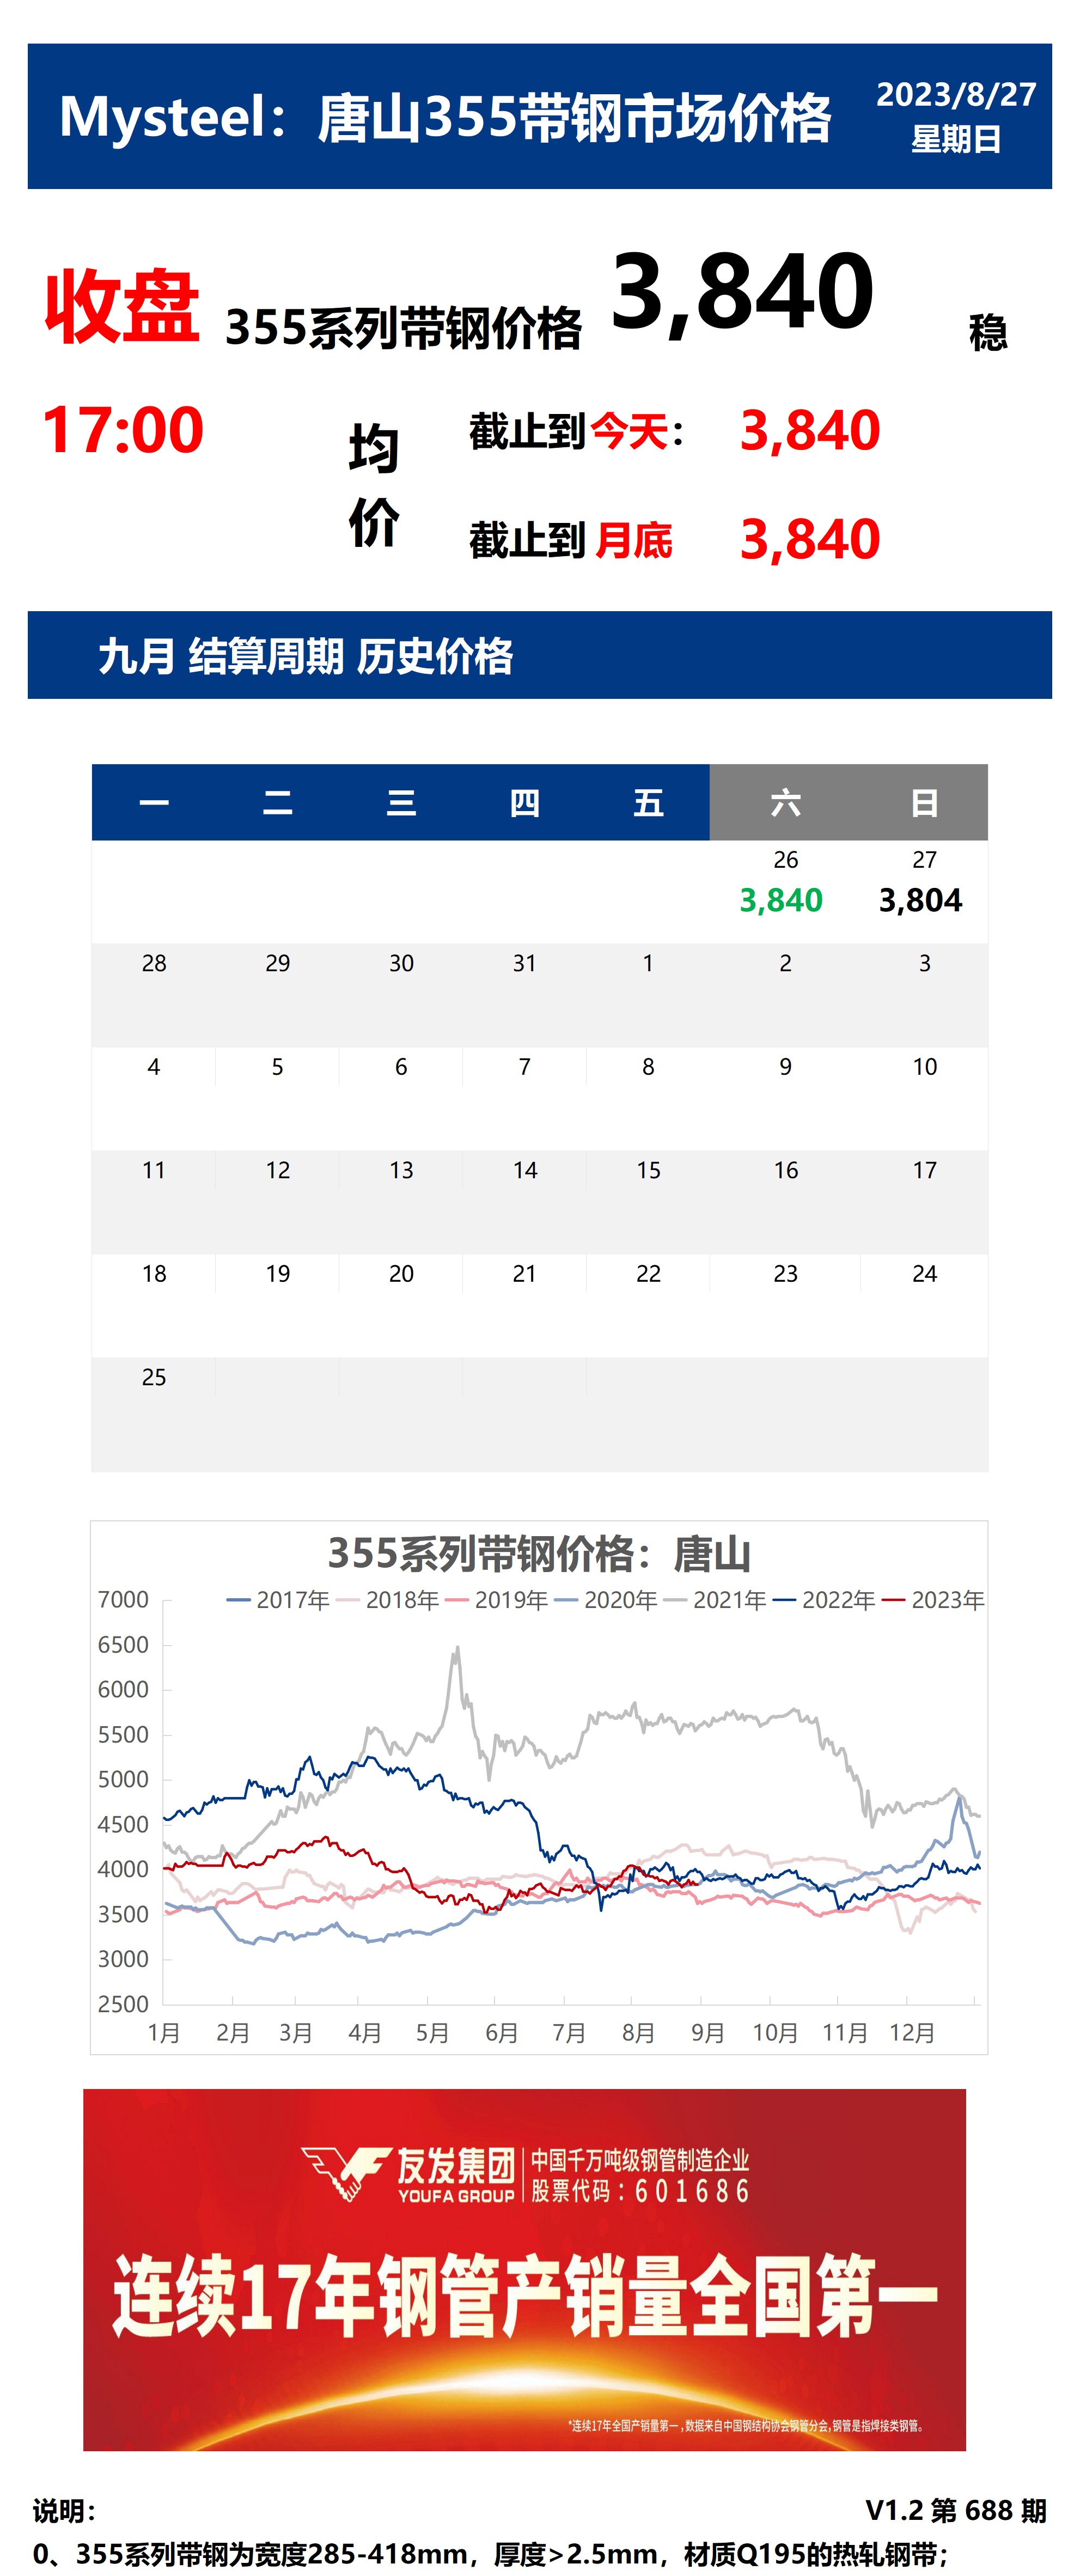Click the 四 (Thursday) column header
1080x2576 pixels.
tap(525, 802)
